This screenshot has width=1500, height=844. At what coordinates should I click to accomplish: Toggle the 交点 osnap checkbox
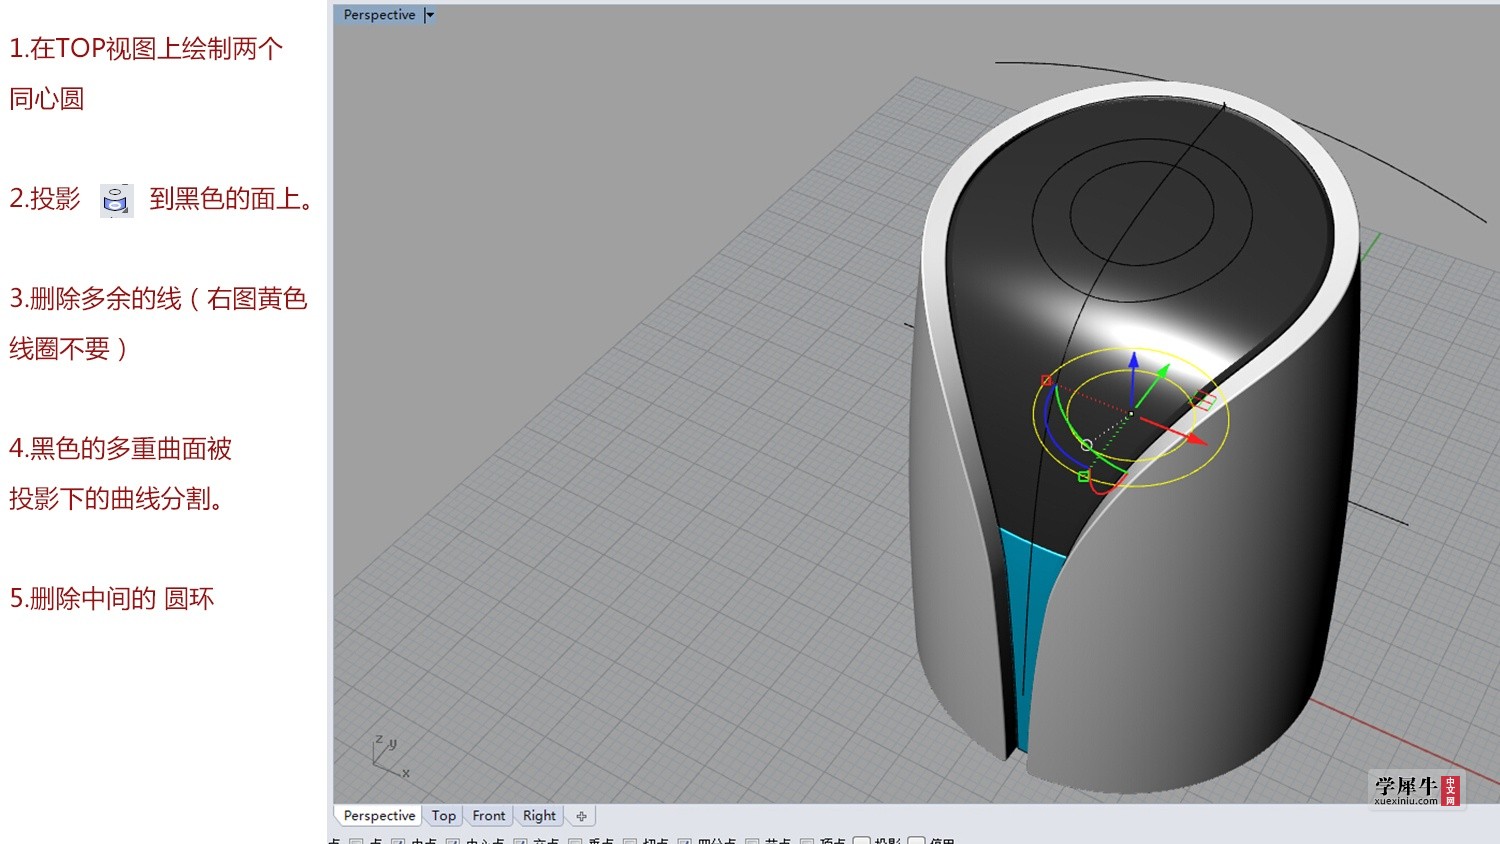(520, 841)
